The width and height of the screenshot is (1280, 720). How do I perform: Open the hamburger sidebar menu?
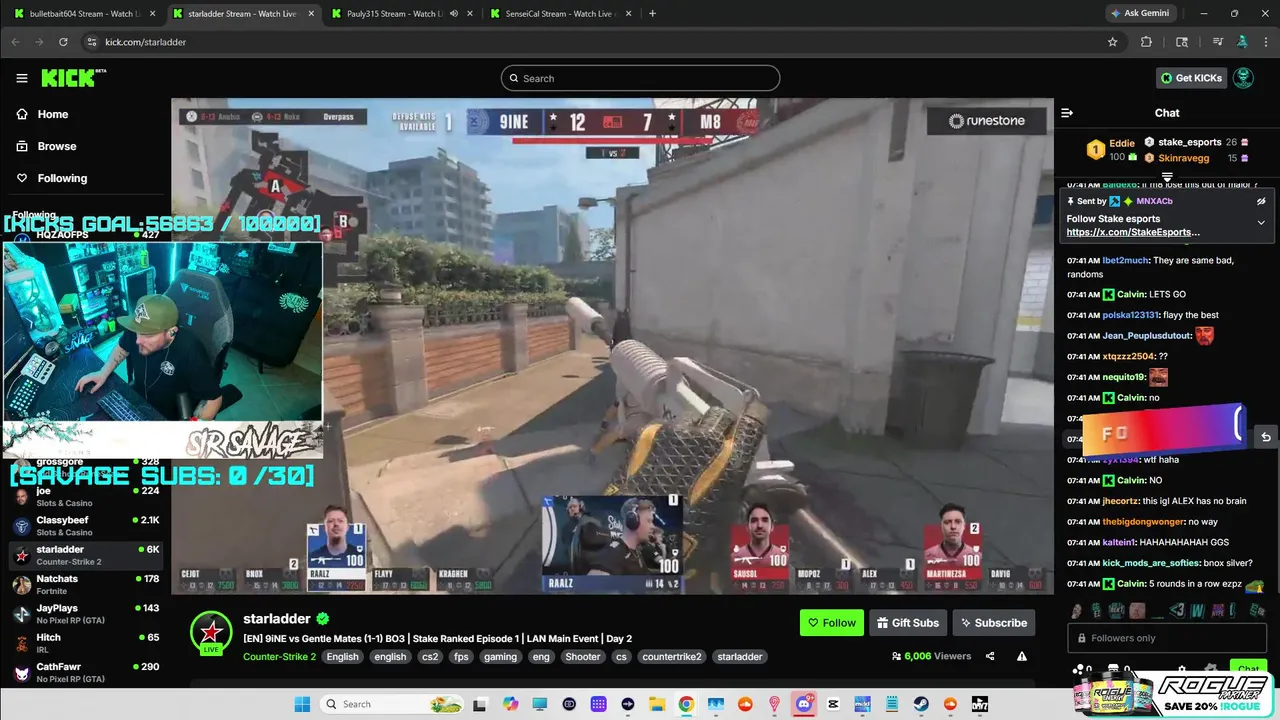tap(21, 78)
